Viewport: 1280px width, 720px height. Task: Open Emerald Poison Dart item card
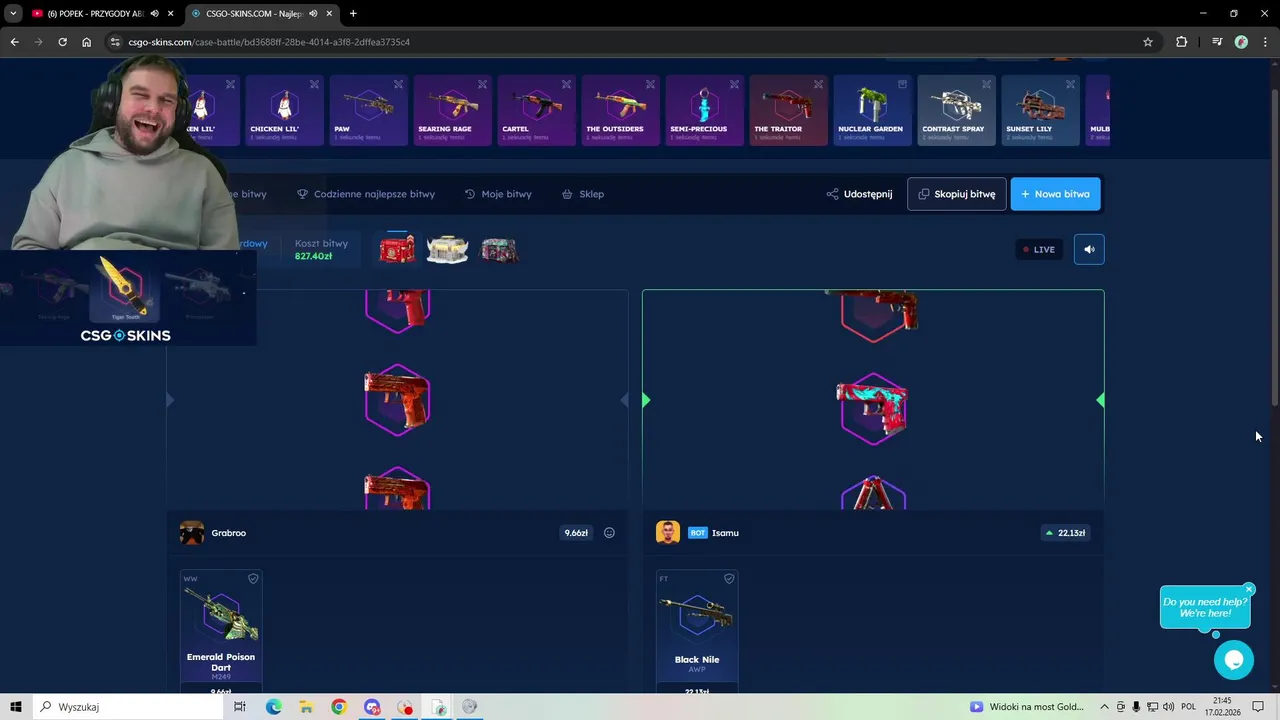click(221, 632)
